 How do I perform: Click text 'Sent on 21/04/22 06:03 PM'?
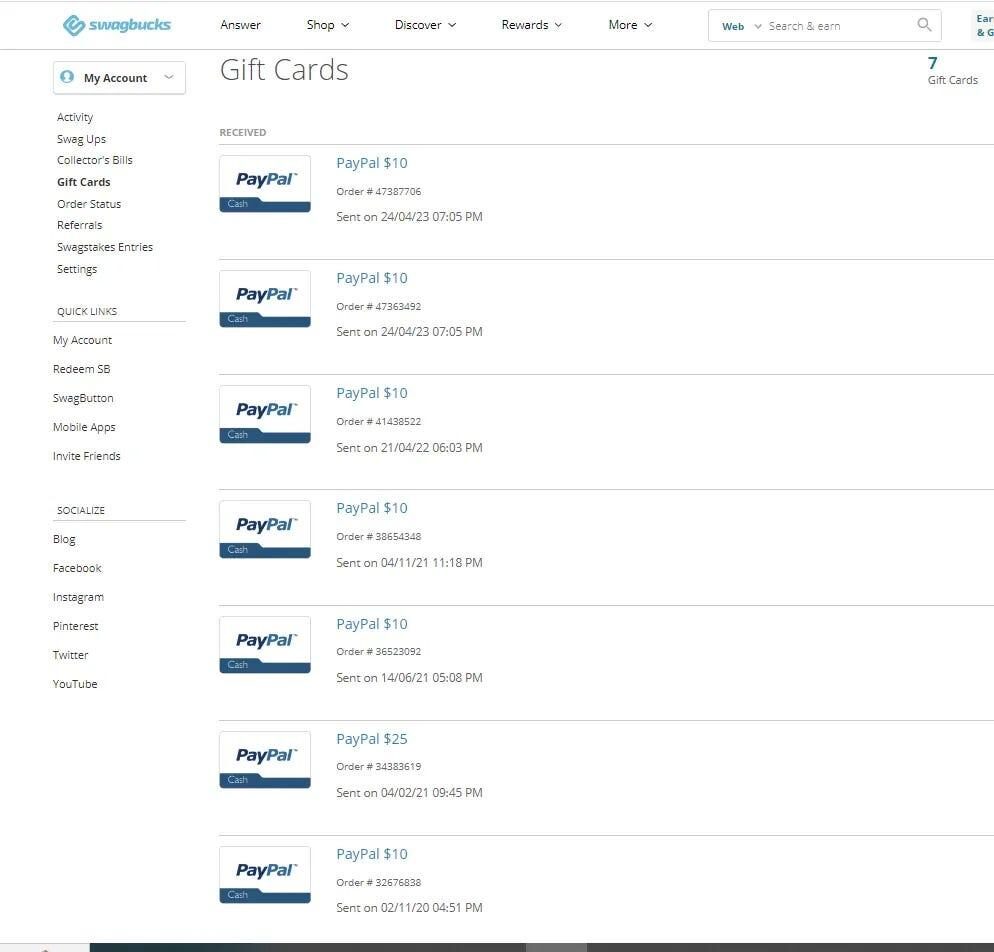409,447
